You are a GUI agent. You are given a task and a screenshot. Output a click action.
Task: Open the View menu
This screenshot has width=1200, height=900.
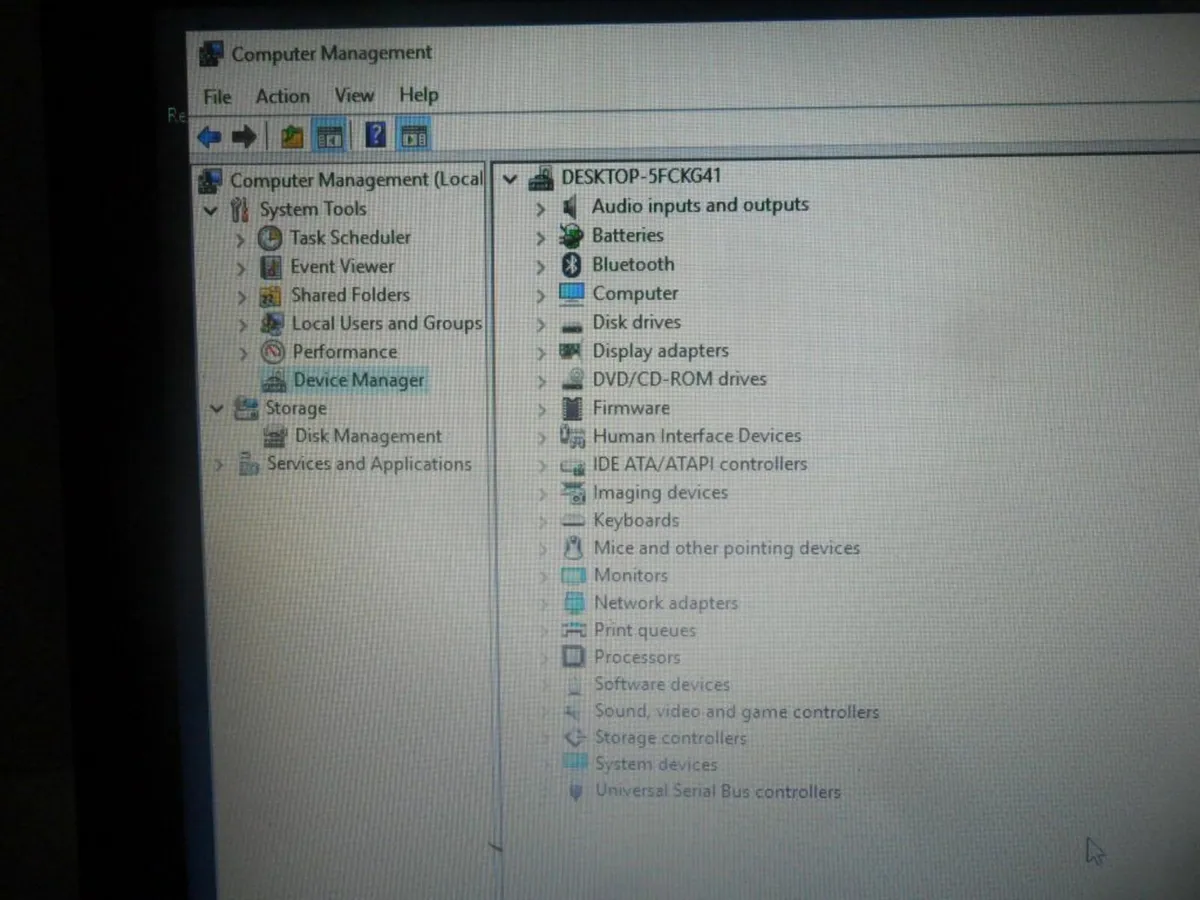(354, 94)
